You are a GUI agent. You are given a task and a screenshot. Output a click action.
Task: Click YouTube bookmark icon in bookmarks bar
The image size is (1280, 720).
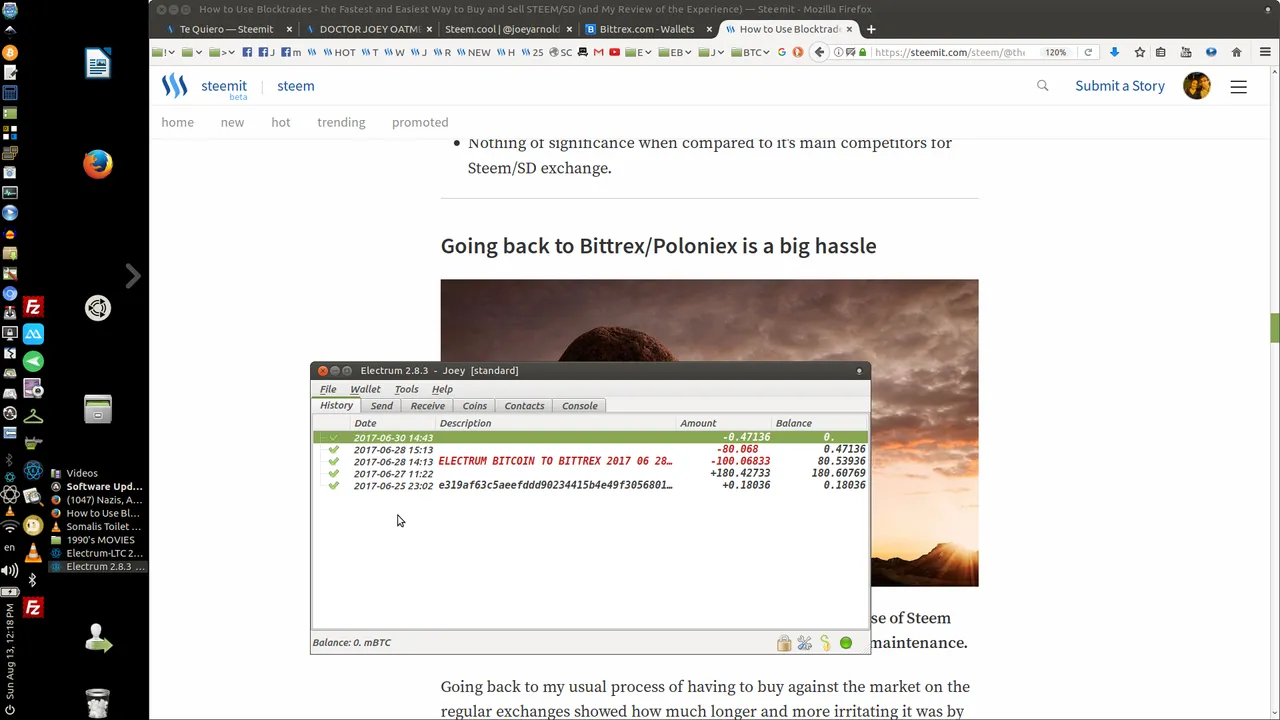(x=614, y=52)
